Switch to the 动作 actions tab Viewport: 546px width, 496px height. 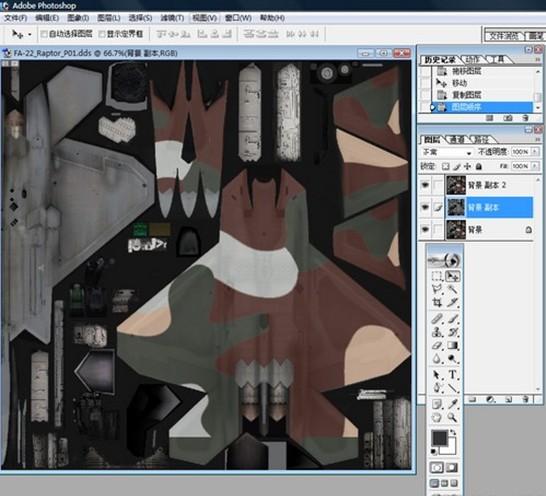473,60
